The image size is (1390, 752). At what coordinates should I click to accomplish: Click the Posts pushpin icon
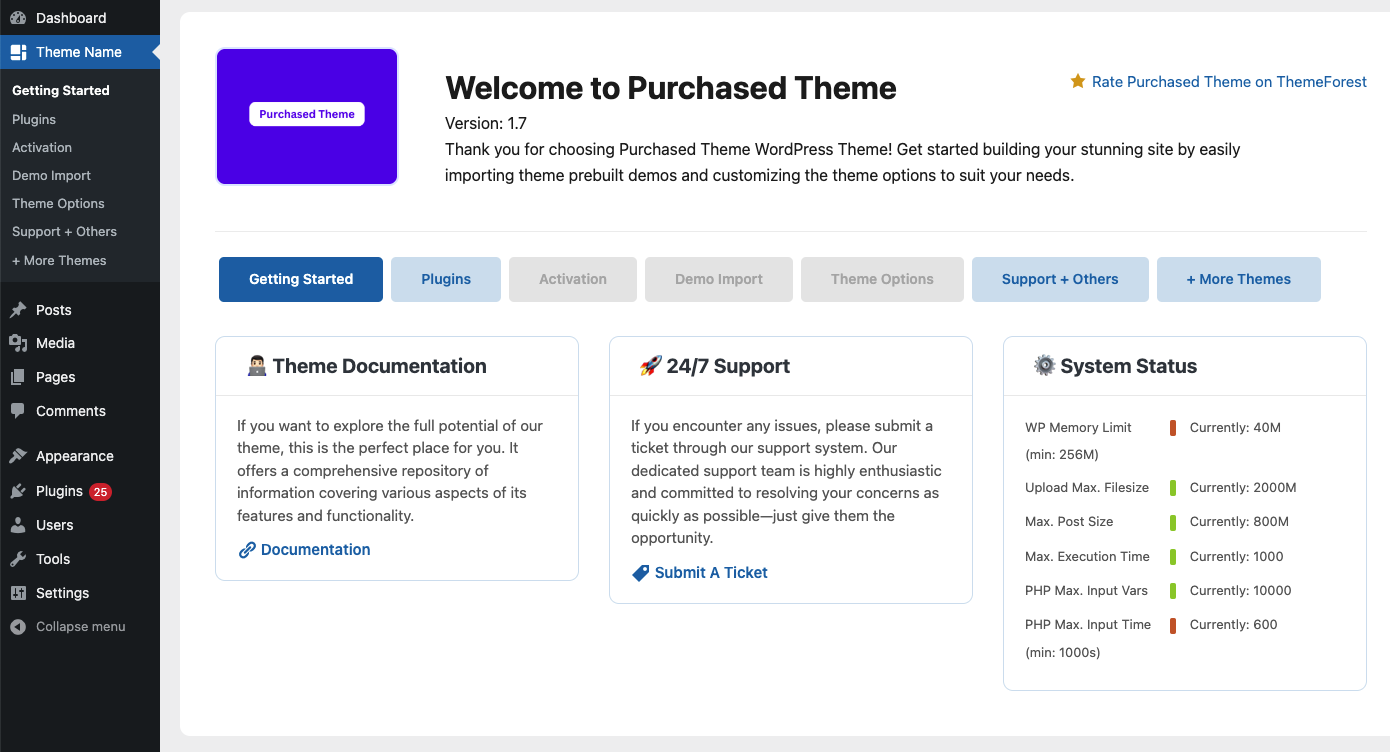18,310
